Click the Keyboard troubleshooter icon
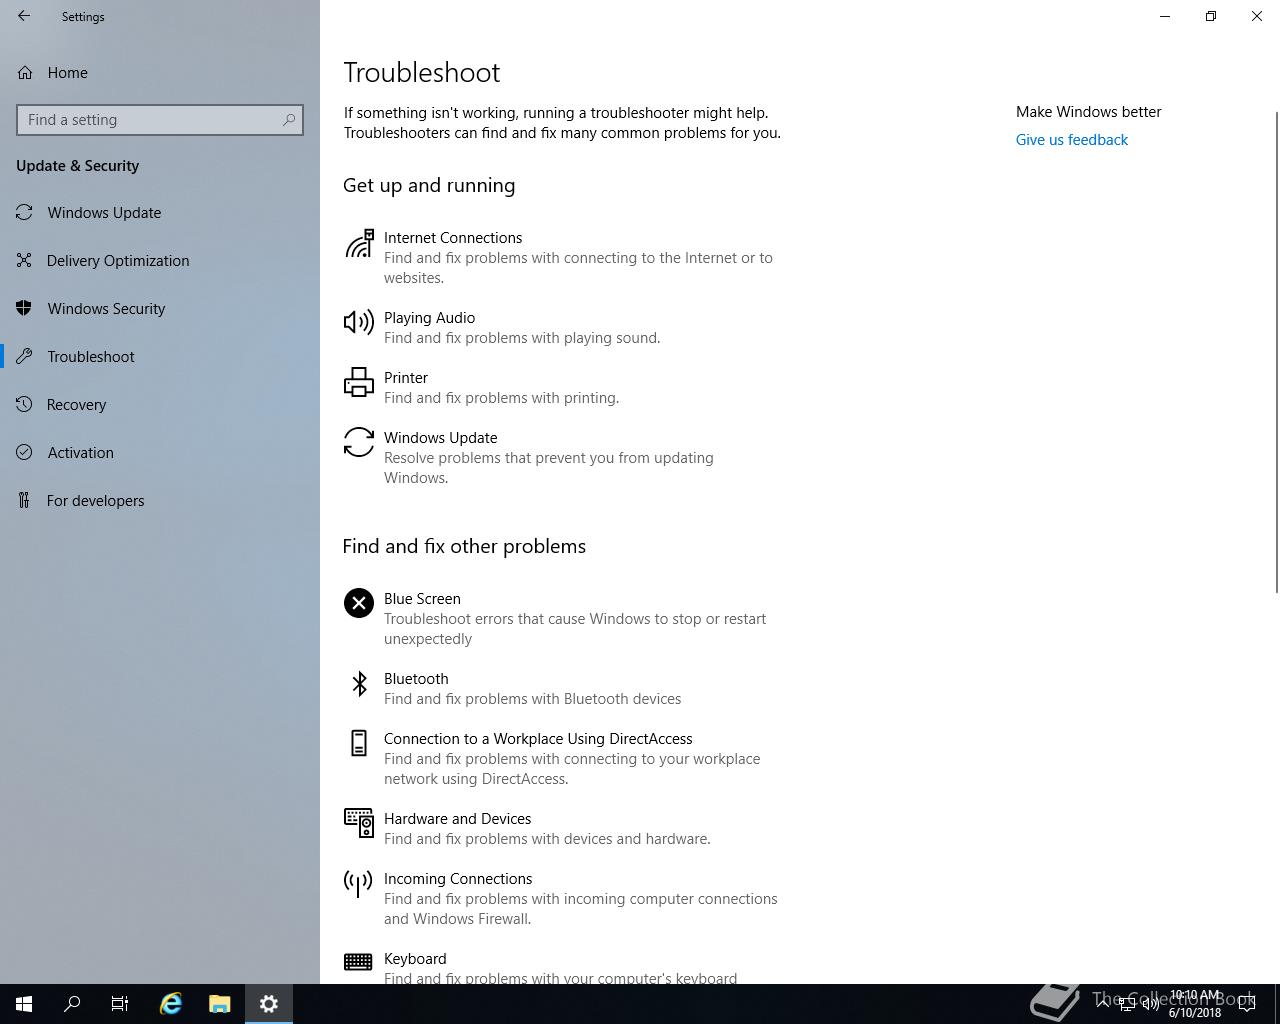This screenshot has width=1280, height=1024. 358,962
